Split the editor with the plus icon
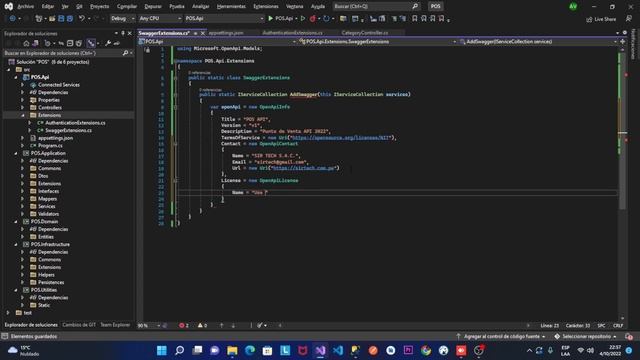640x360 pixels. pyautogui.click(x=622, y=42)
